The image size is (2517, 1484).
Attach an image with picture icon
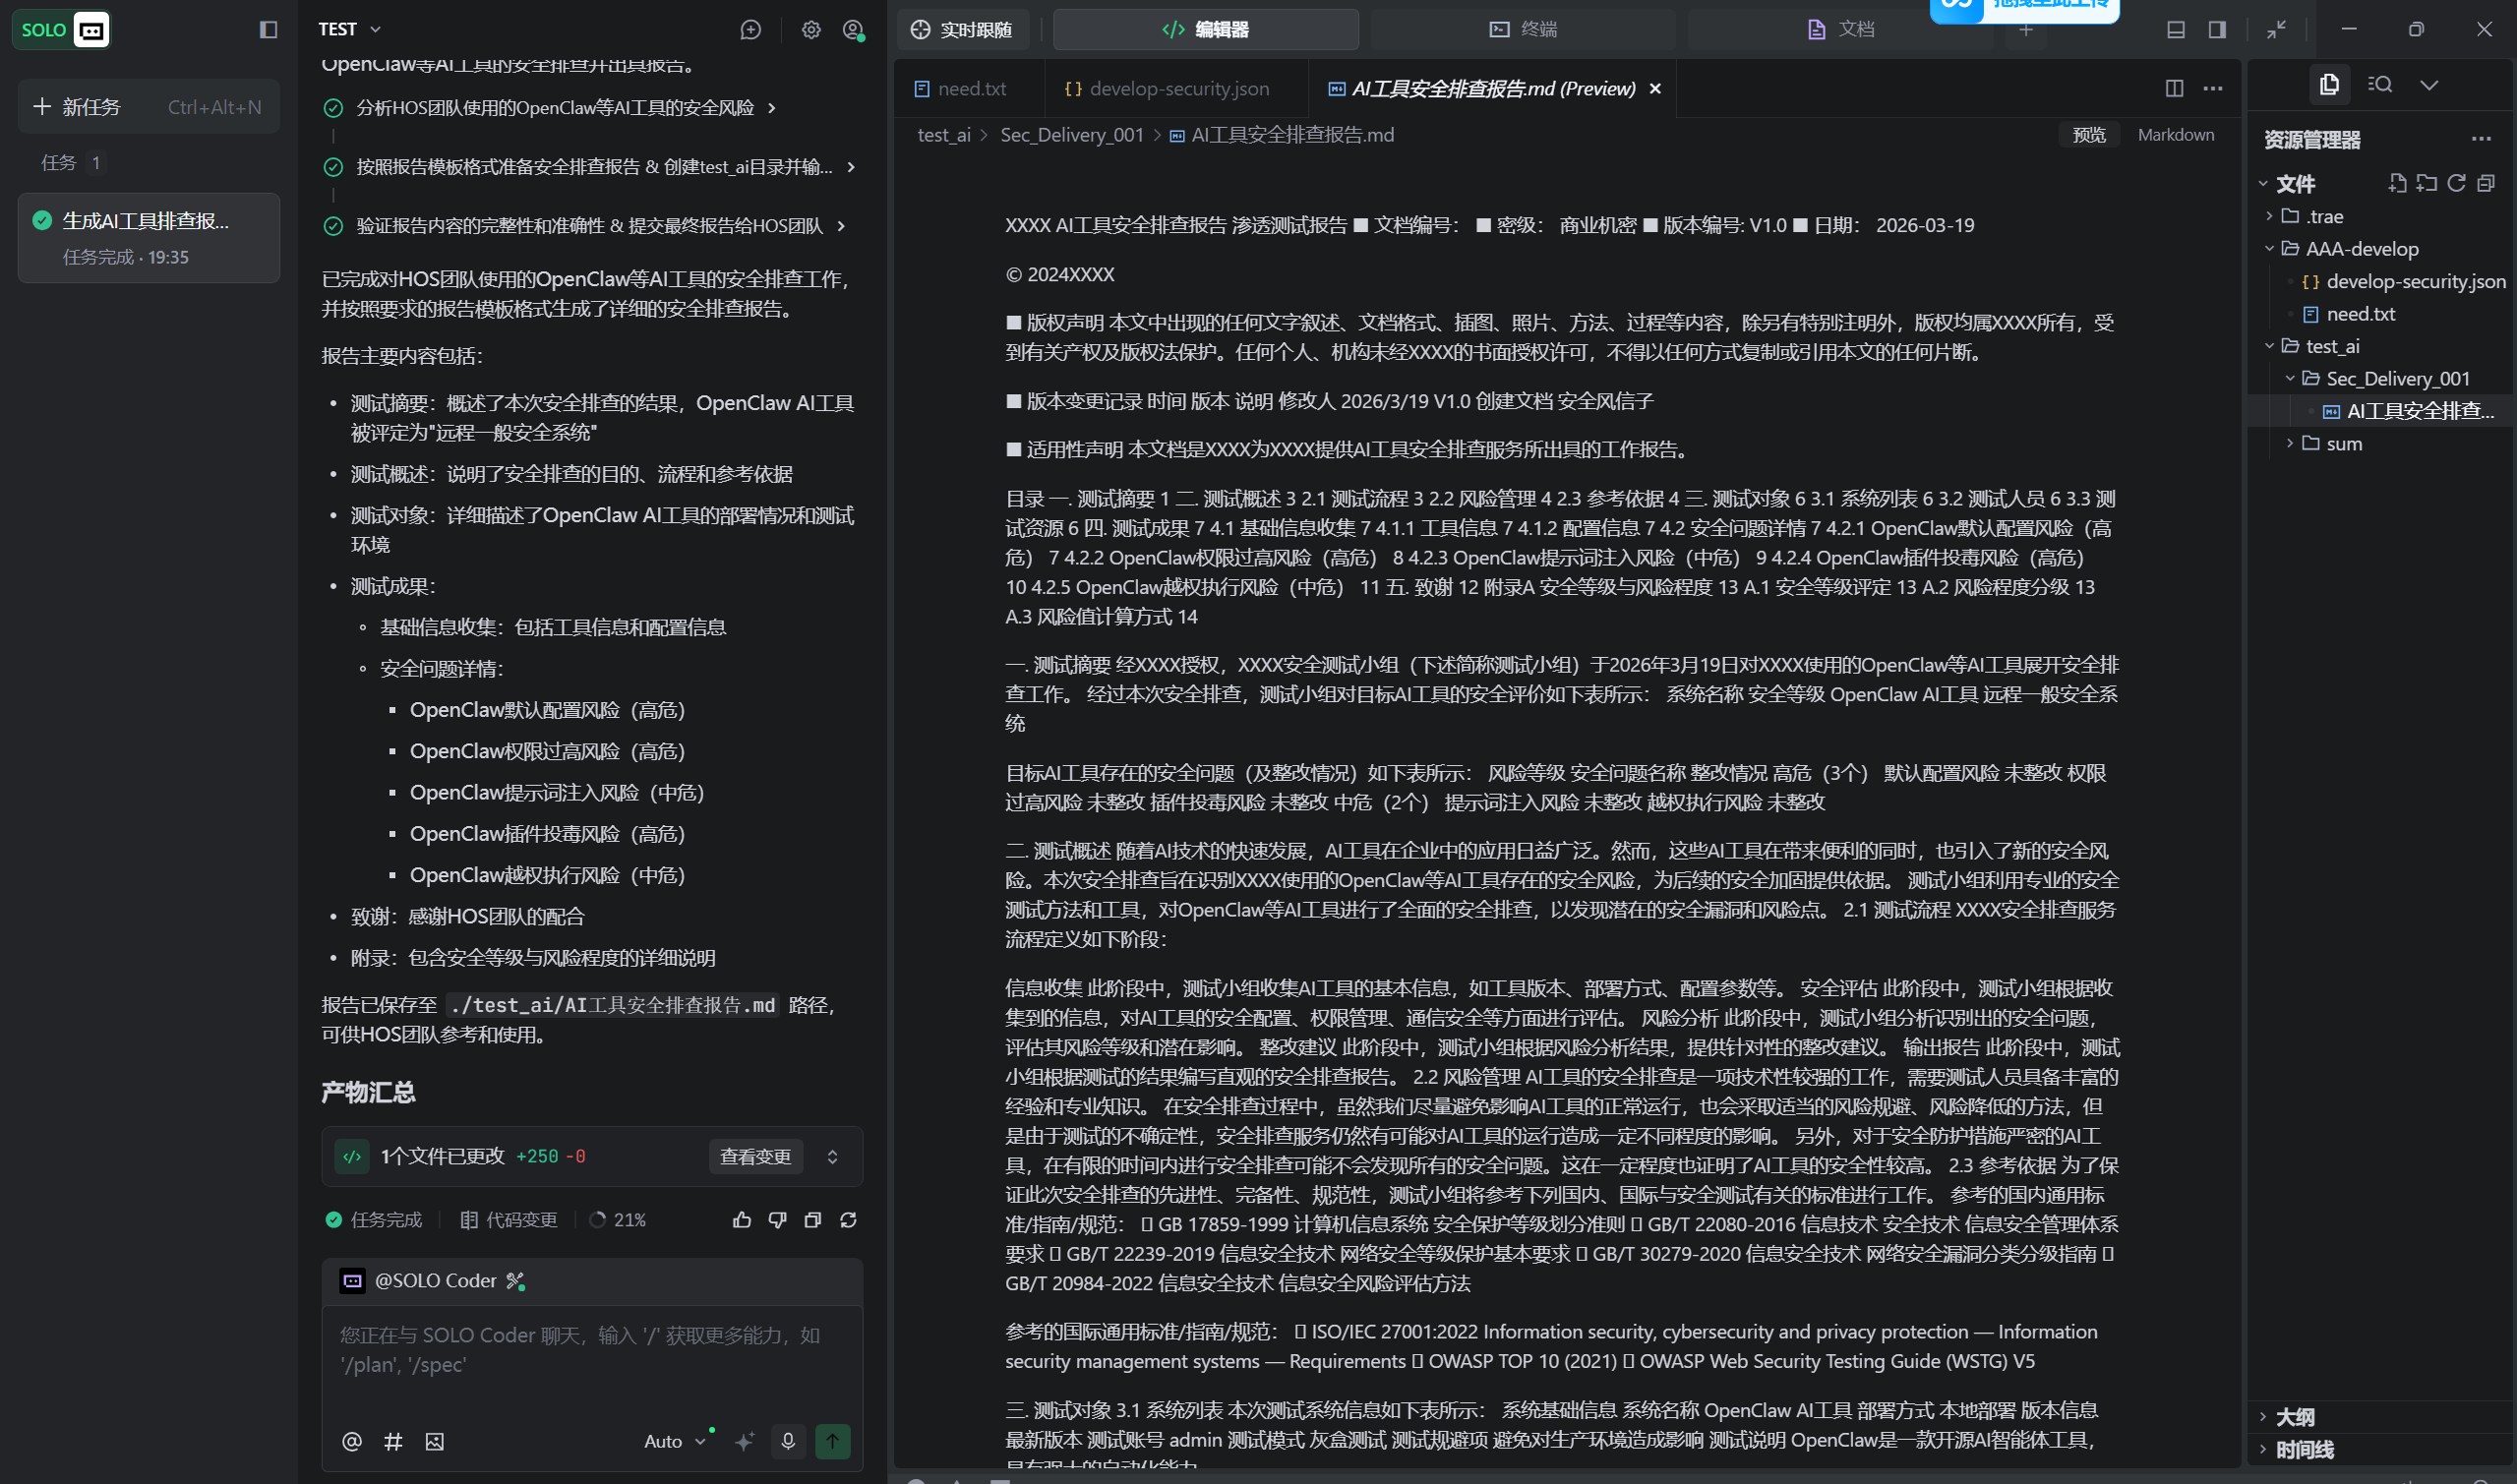[434, 1442]
